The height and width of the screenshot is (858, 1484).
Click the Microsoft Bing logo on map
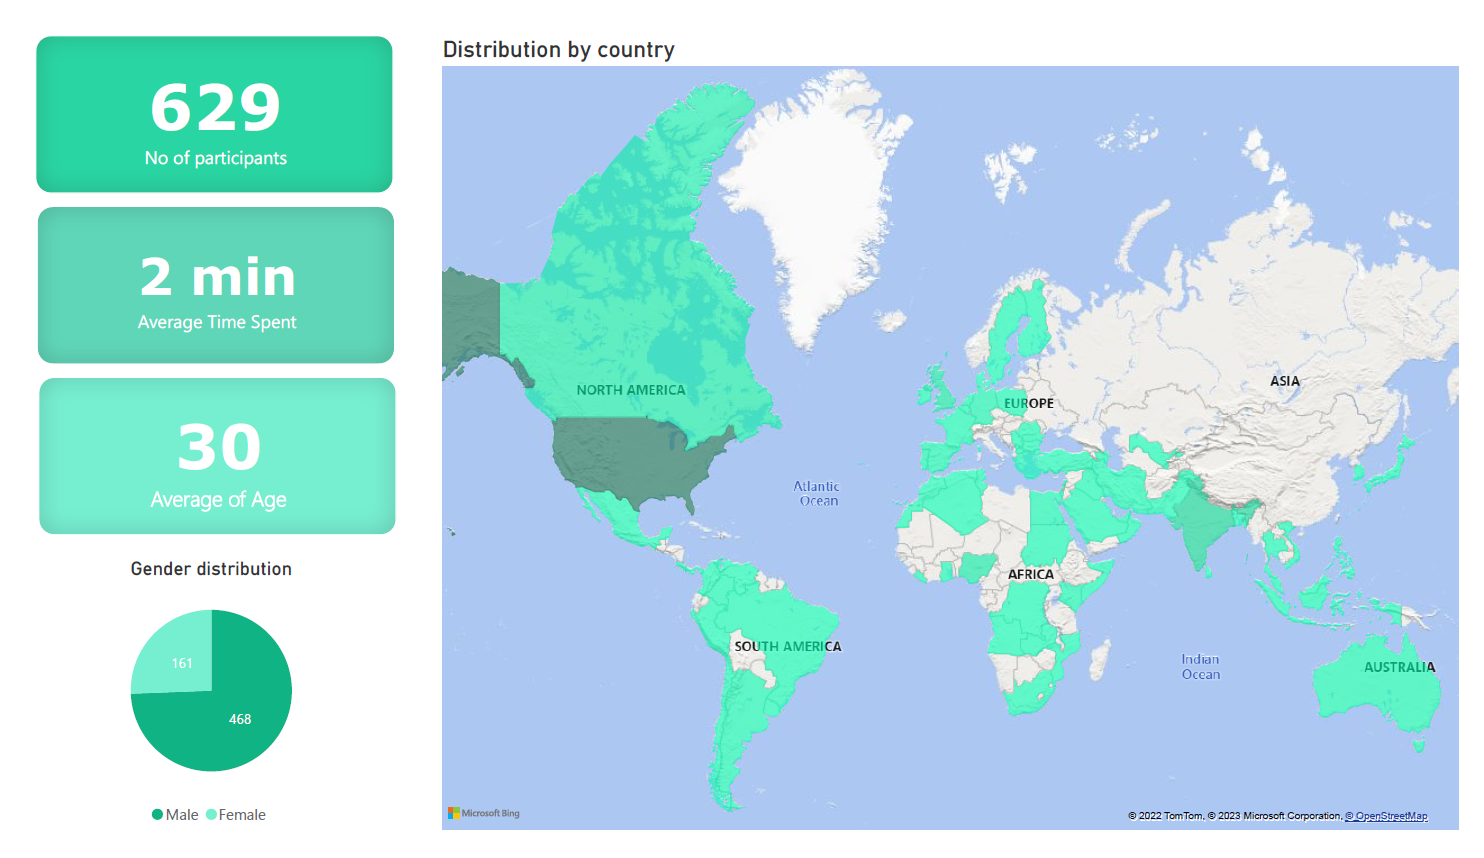click(x=484, y=813)
